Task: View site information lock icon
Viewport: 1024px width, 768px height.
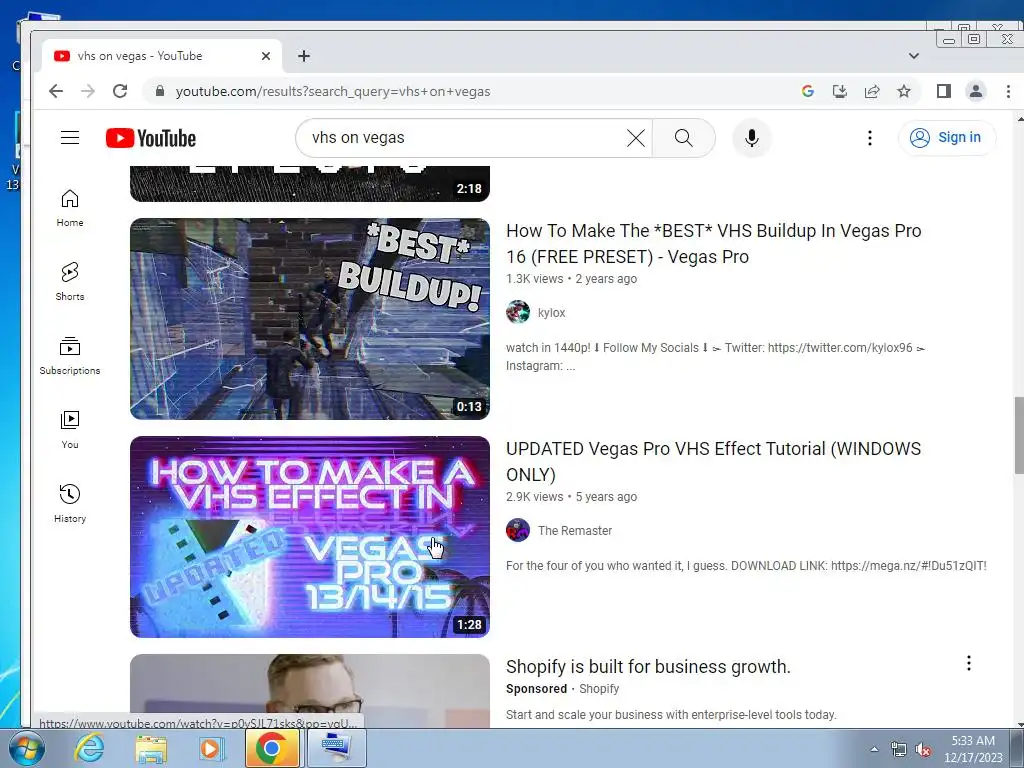Action: pos(160,91)
